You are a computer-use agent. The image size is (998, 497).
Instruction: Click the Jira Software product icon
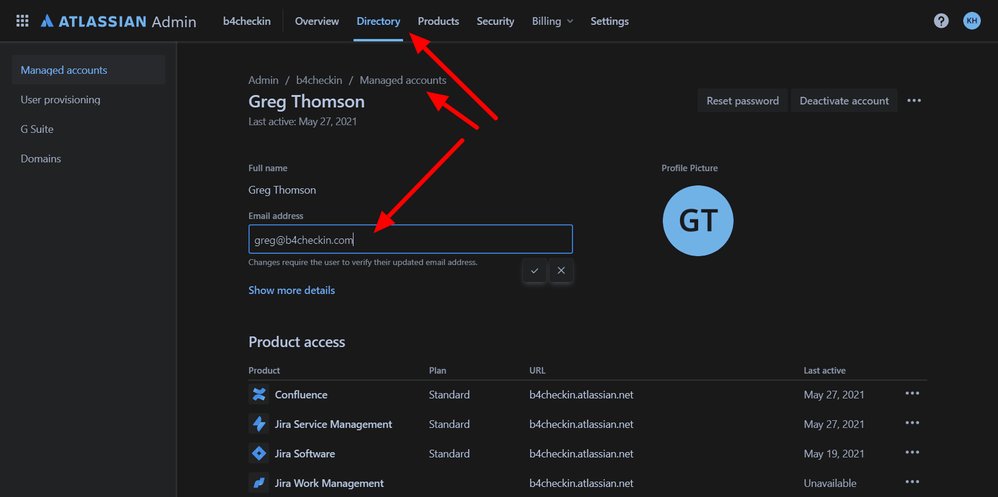click(x=259, y=454)
